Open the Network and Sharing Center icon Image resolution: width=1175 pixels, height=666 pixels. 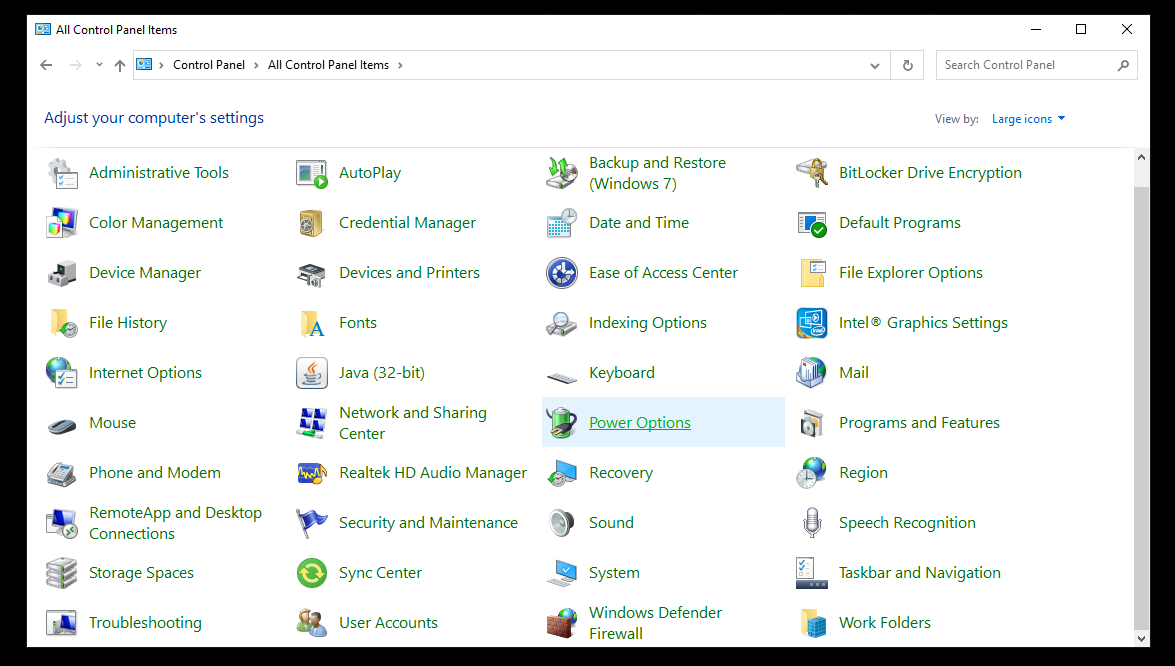point(312,423)
